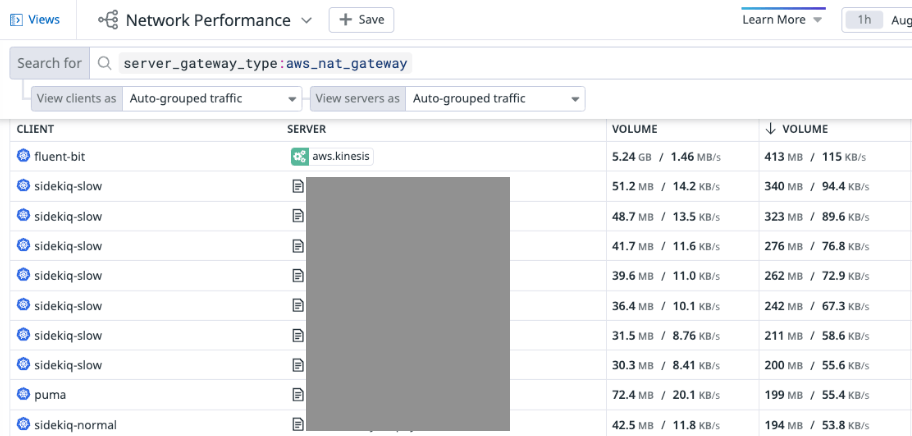
Task: Select the sidekiq-normal client name
Action: (x=76, y=424)
